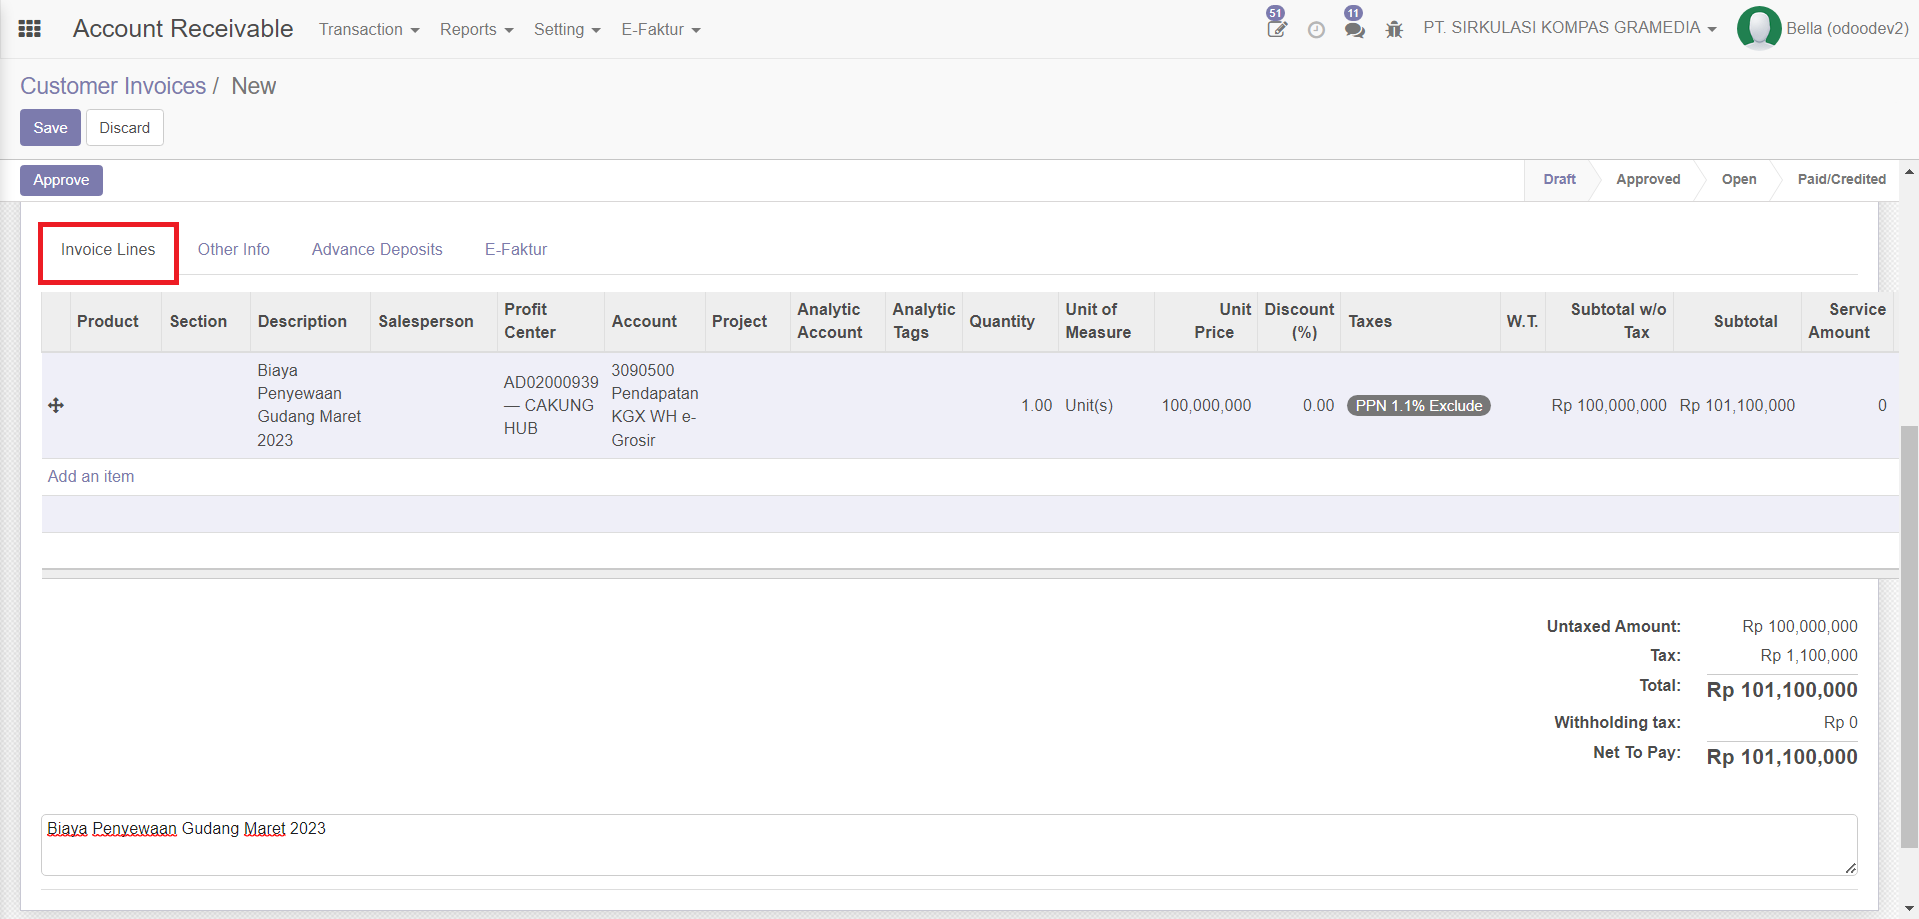Select the Draft status stage
The width and height of the screenshot is (1919, 919).
[x=1559, y=179]
